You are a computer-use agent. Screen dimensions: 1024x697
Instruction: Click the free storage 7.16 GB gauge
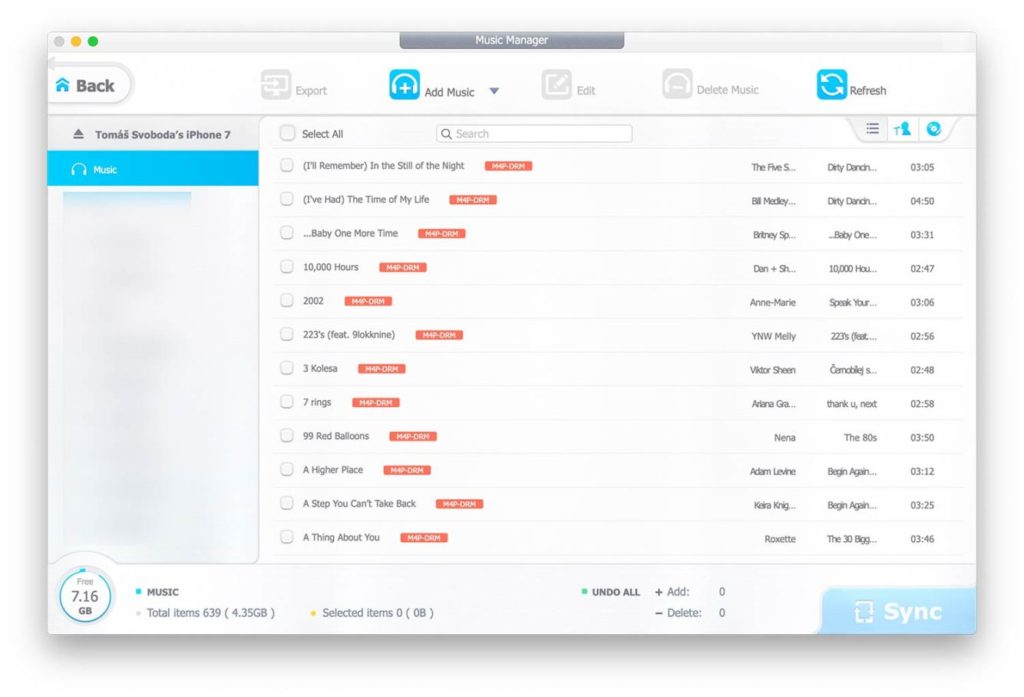pos(85,596)
